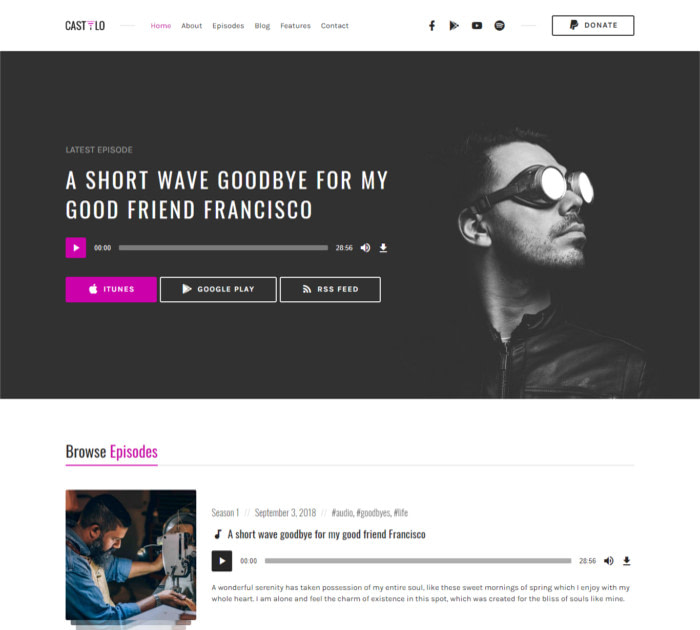Subscribe via the RSS Feed button

pos(330,289)
